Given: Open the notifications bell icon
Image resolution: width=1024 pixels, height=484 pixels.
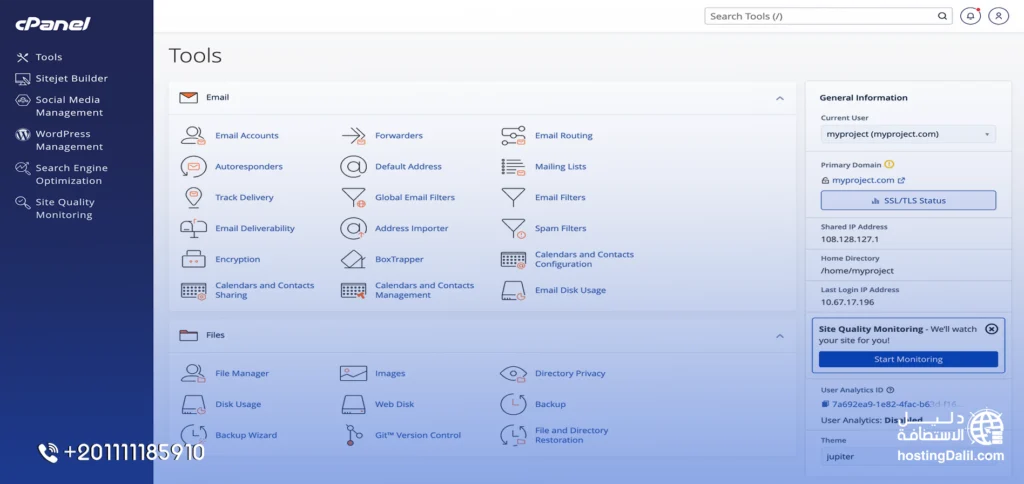Looking at the screenshot, I should coord(970,16).
